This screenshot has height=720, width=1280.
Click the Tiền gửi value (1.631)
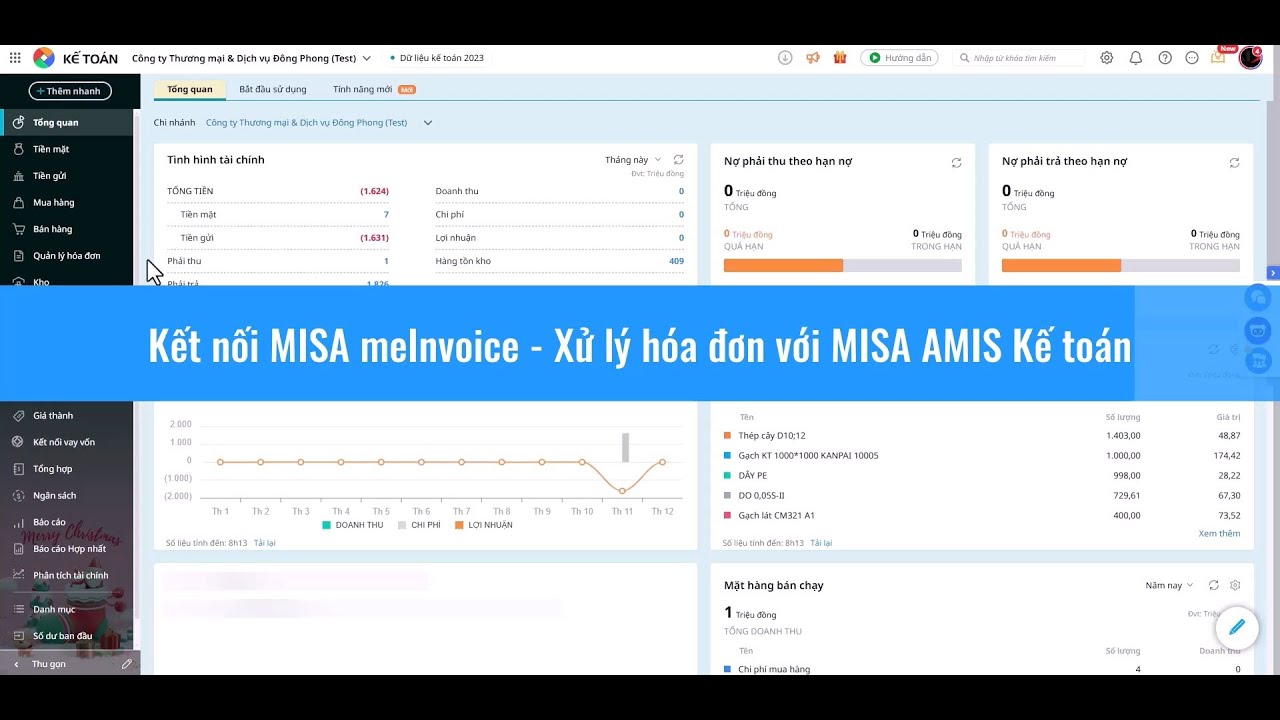click(374, 238)
